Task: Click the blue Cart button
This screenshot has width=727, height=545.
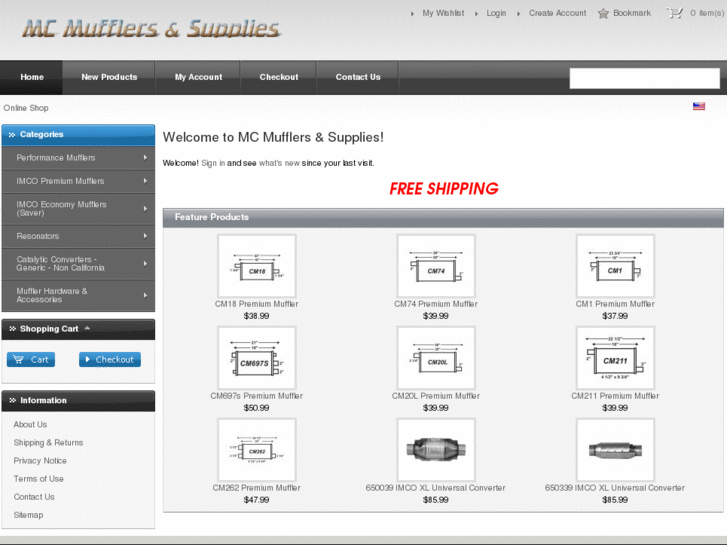Action: click(31, 359)
